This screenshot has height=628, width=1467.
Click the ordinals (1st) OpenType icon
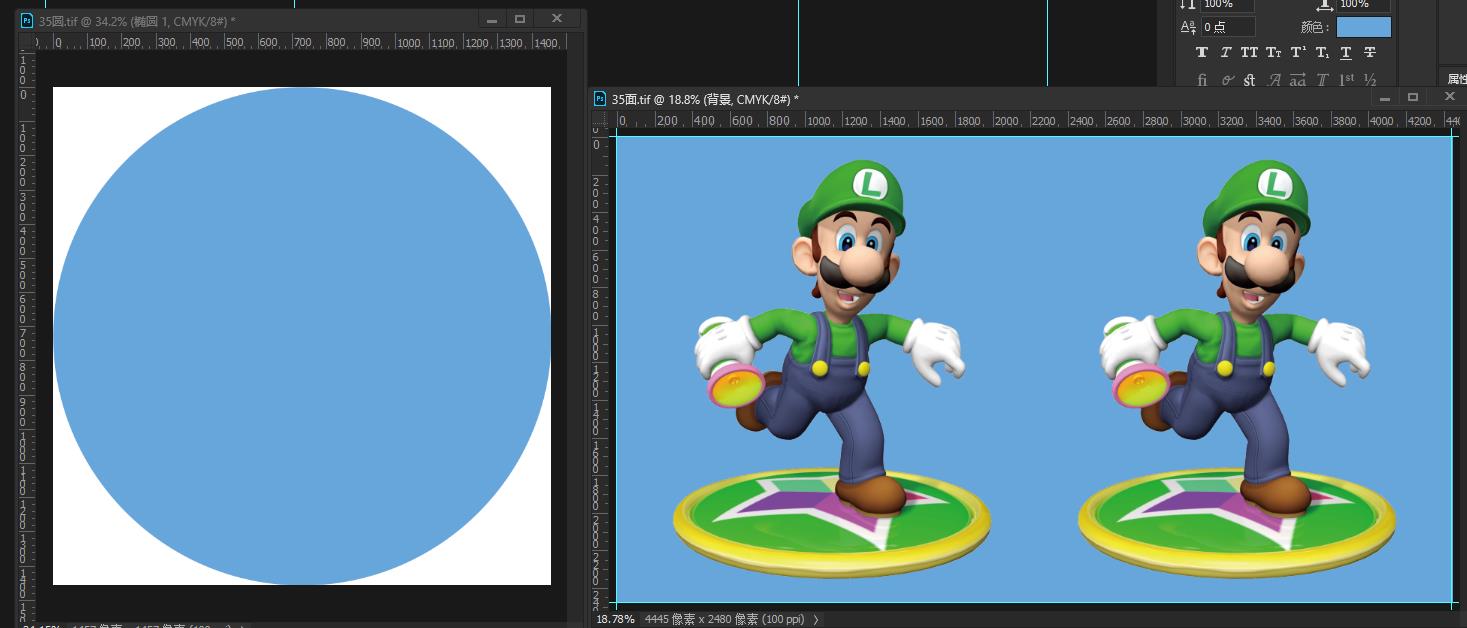point(1346,80)
